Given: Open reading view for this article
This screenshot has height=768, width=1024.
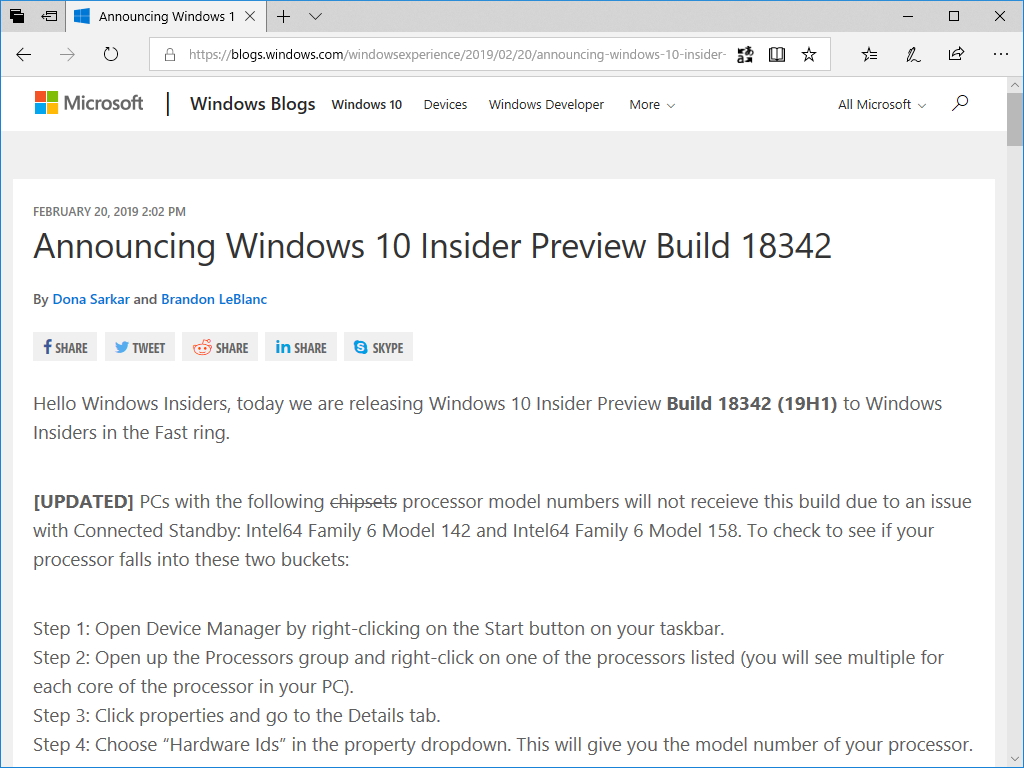Looking at the screenshot, I should (x=777, y=54).
